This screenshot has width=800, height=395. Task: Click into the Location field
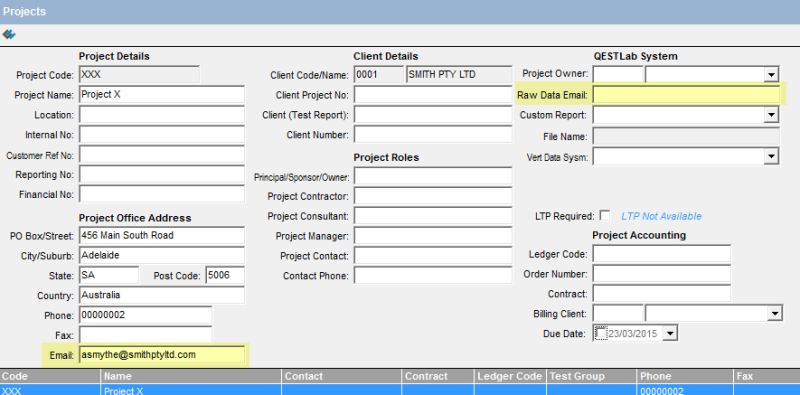162,115
